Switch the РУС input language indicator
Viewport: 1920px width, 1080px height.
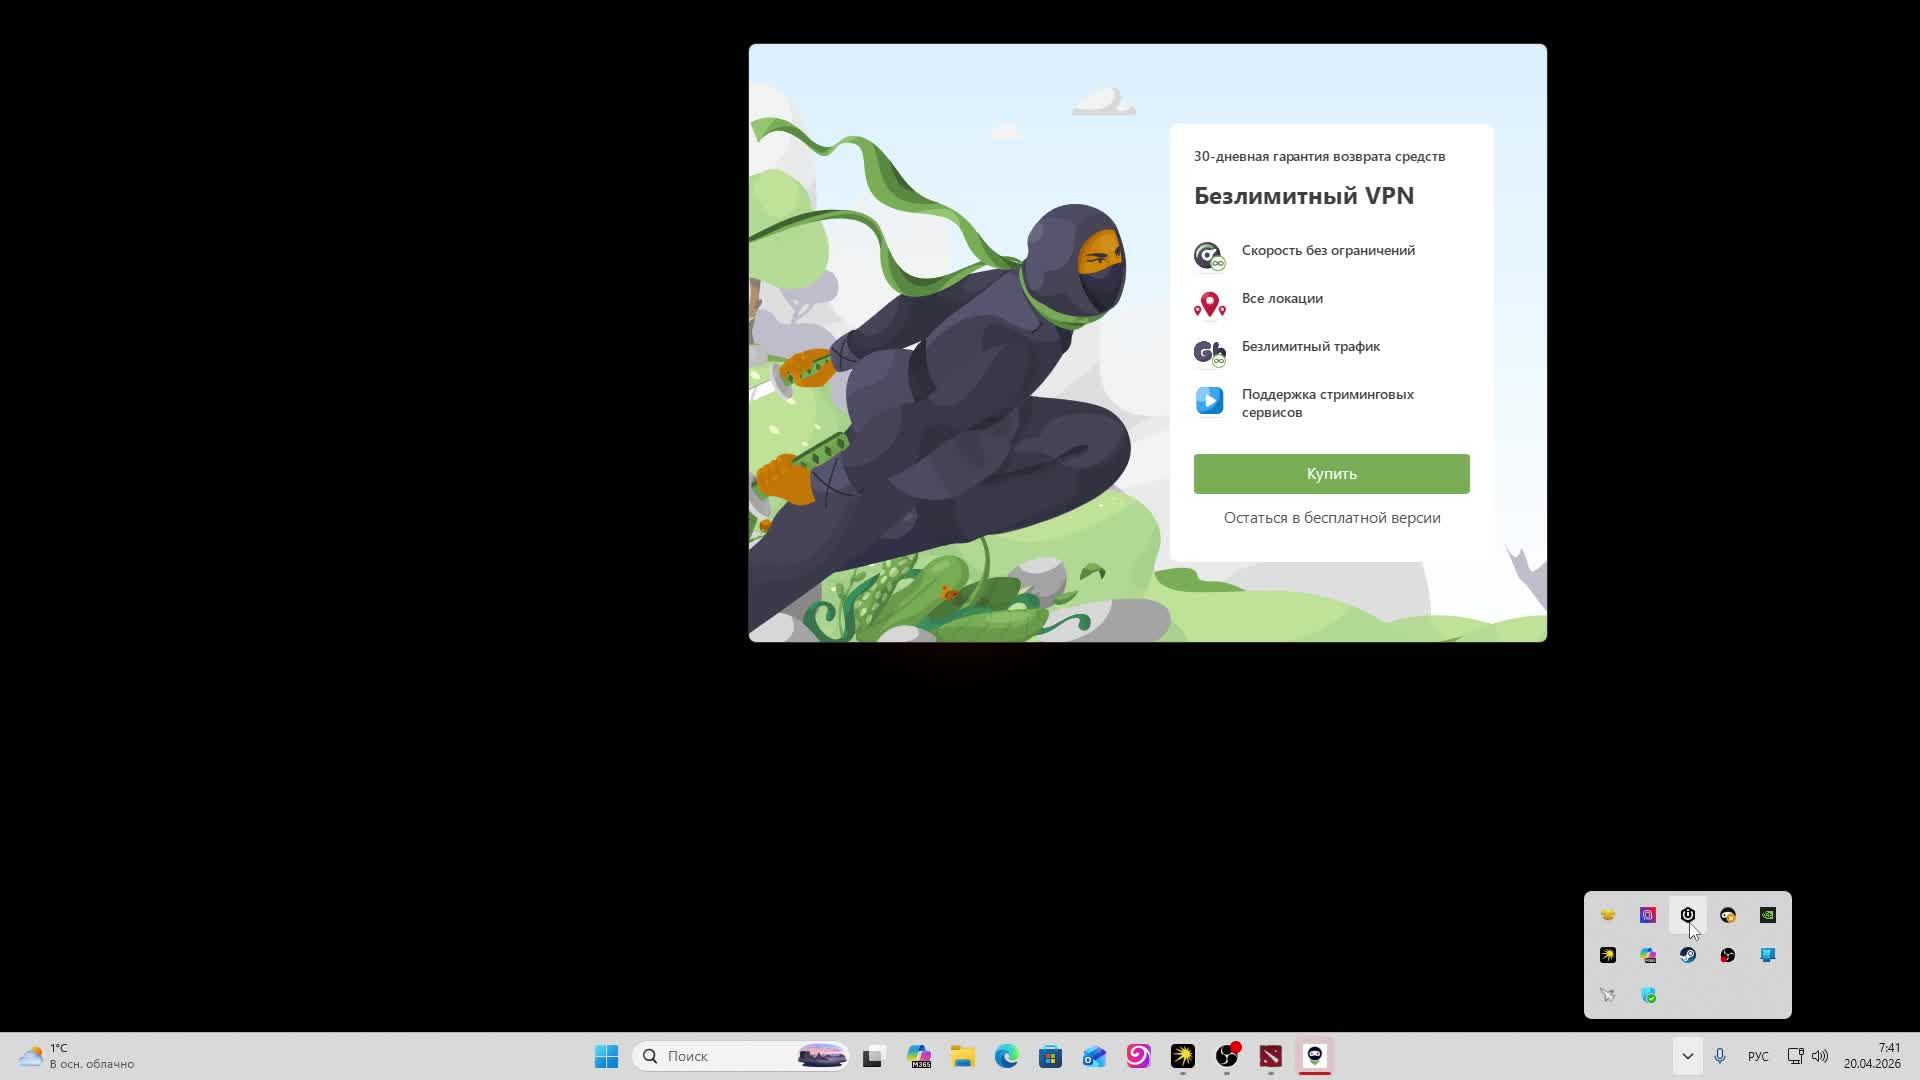click(x=1757, y=1056)
